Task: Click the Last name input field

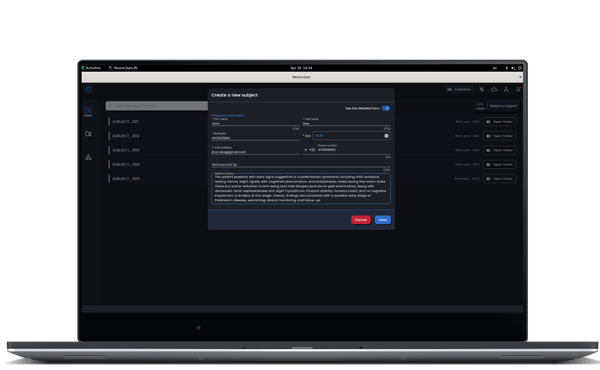Action: click(x=346, y=123)
